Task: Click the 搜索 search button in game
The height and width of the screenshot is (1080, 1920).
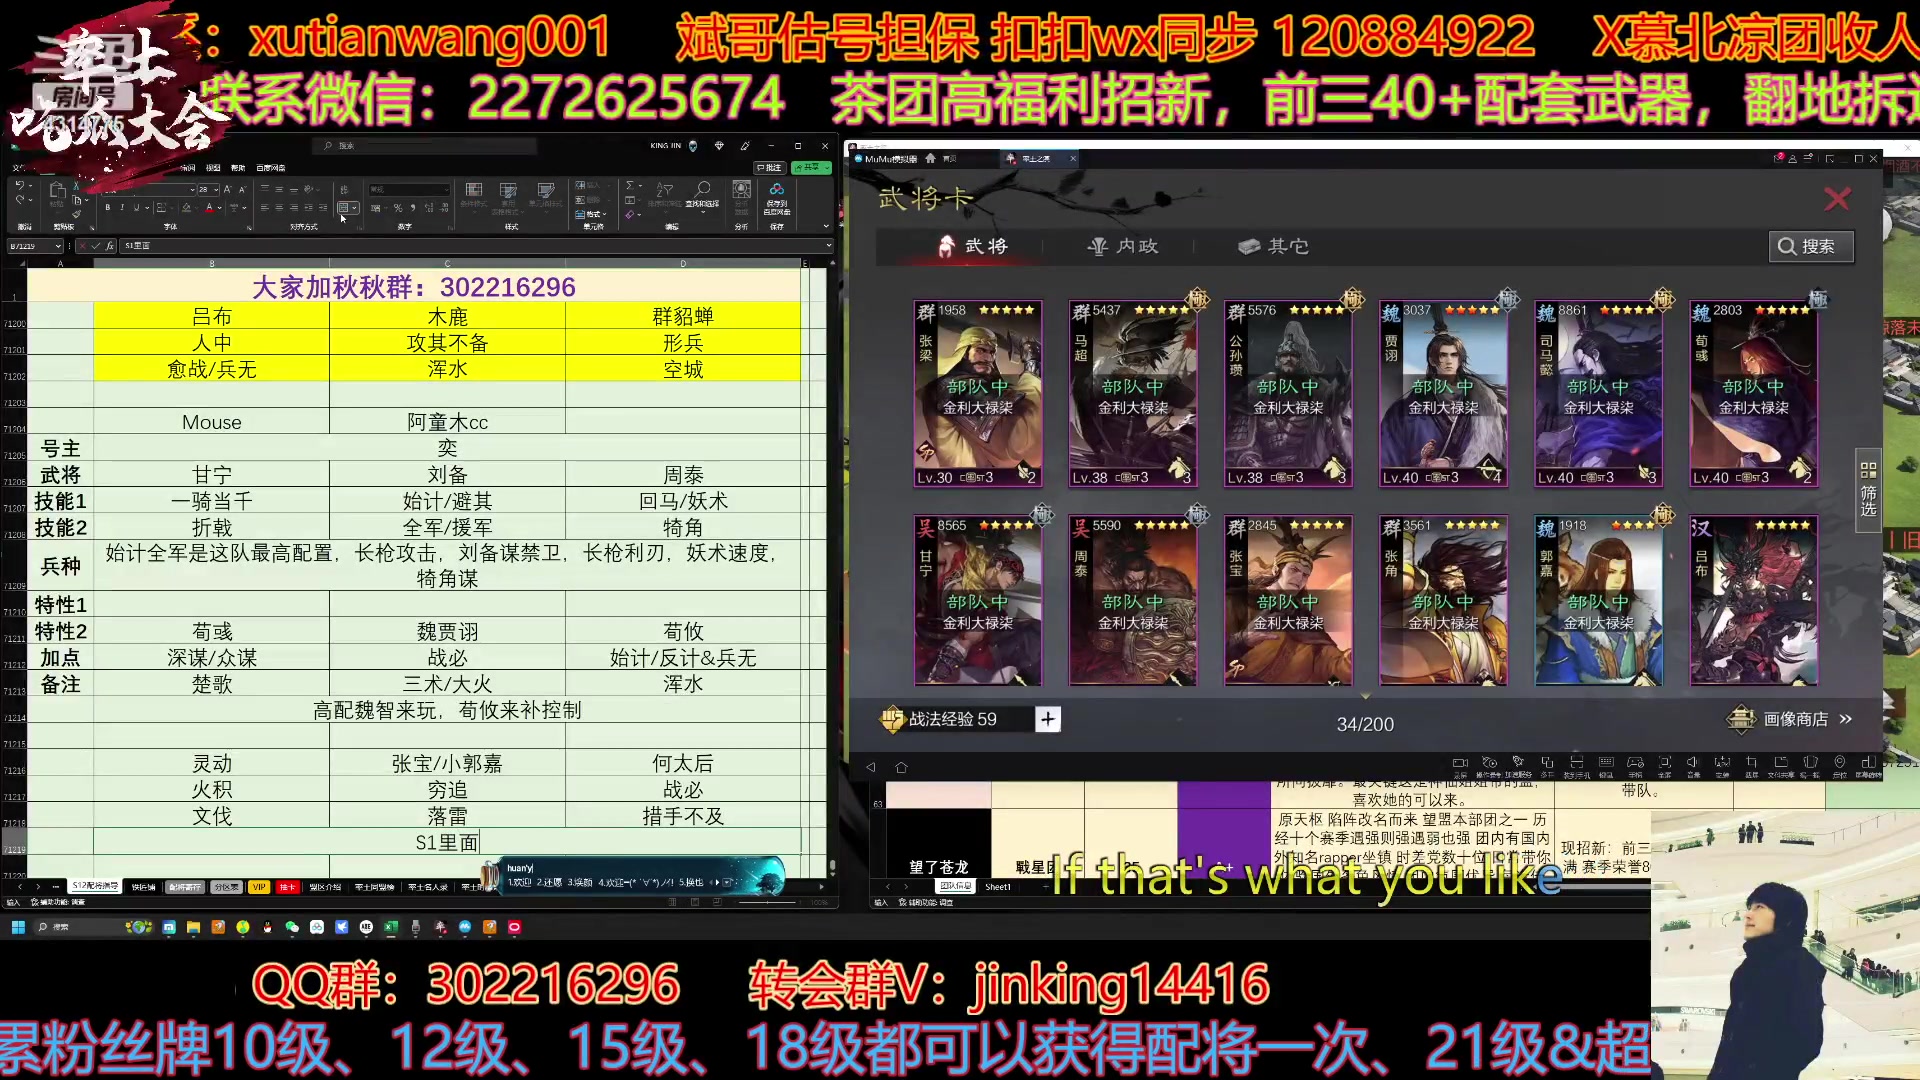Action: 1810,246
